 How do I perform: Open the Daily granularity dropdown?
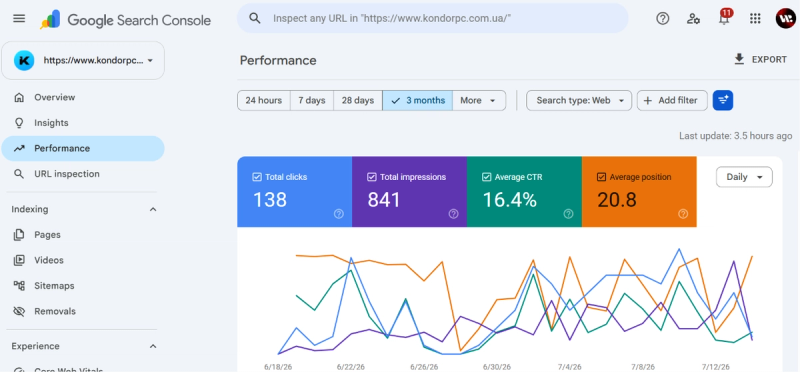click(744, 177)
